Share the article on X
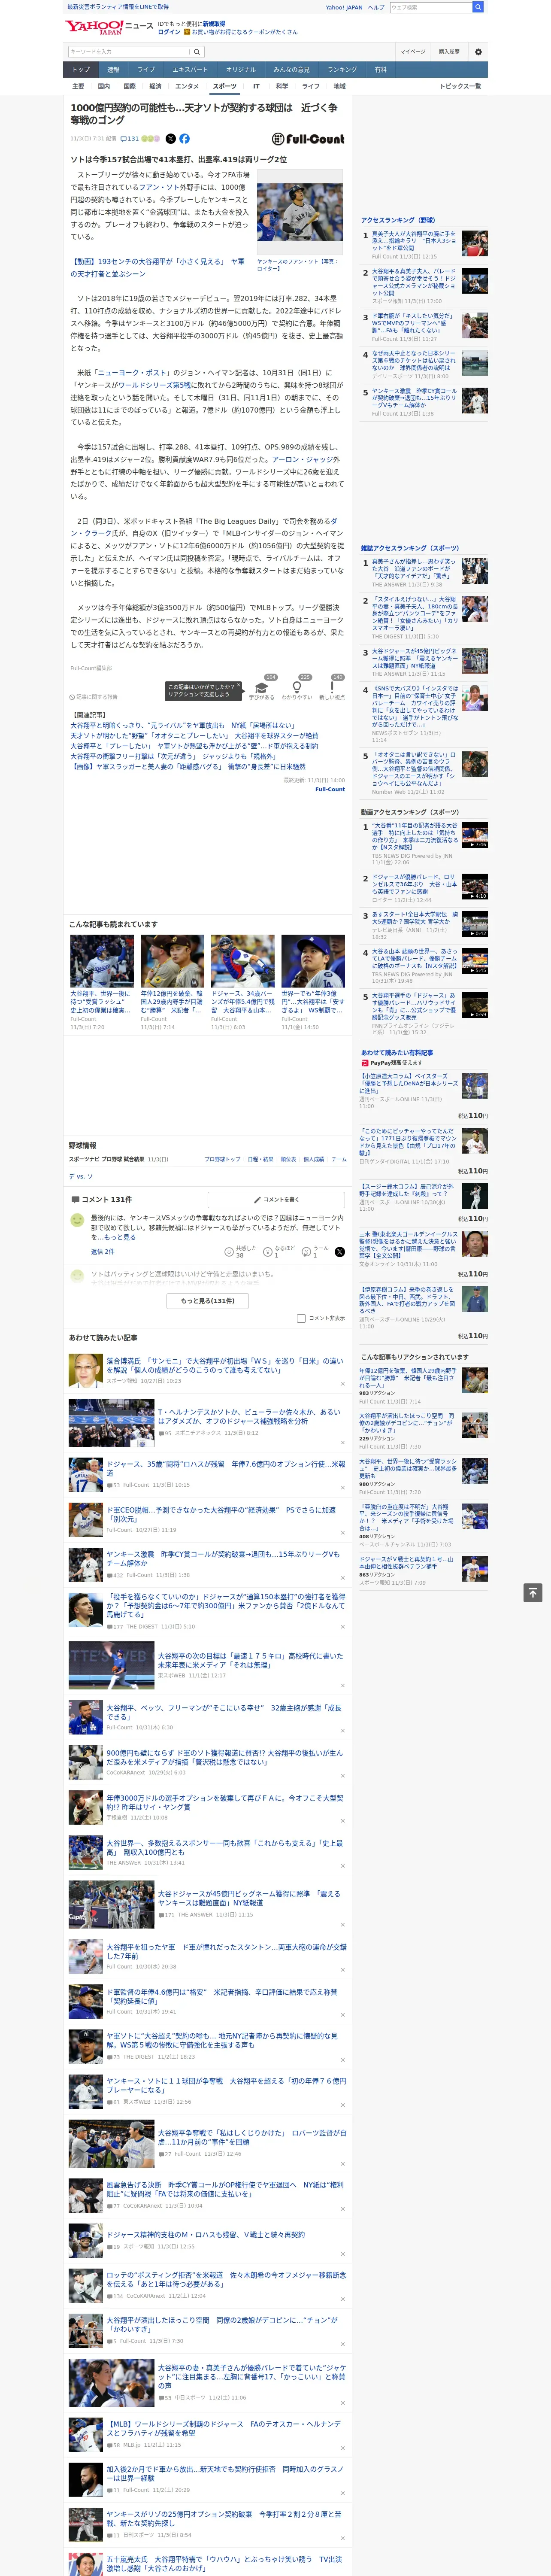 (170, 139)
